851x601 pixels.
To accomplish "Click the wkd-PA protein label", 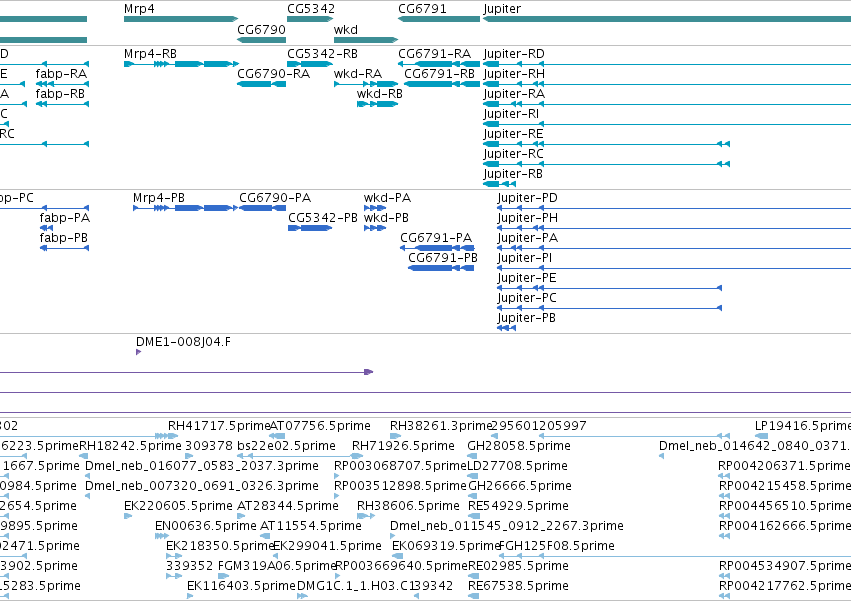I will (x=388, y=198).
